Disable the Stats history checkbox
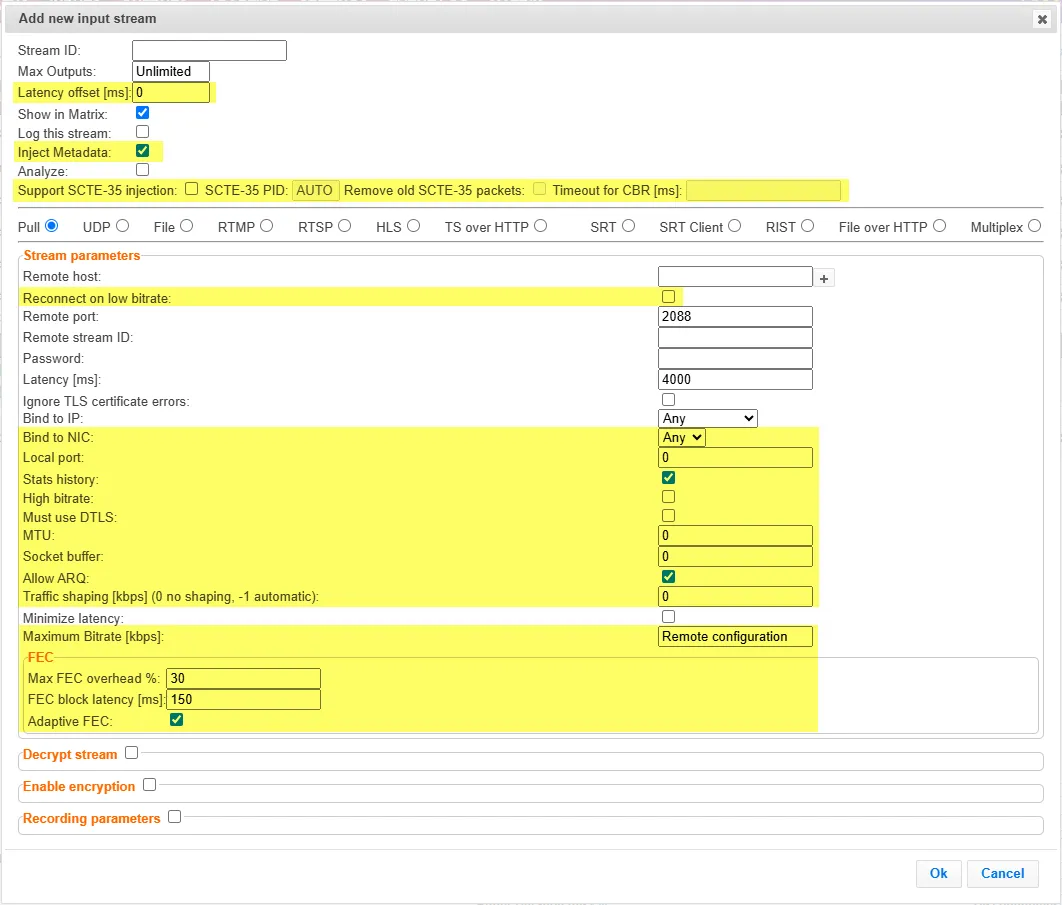The image size is (1062, 905). point(668,478)
